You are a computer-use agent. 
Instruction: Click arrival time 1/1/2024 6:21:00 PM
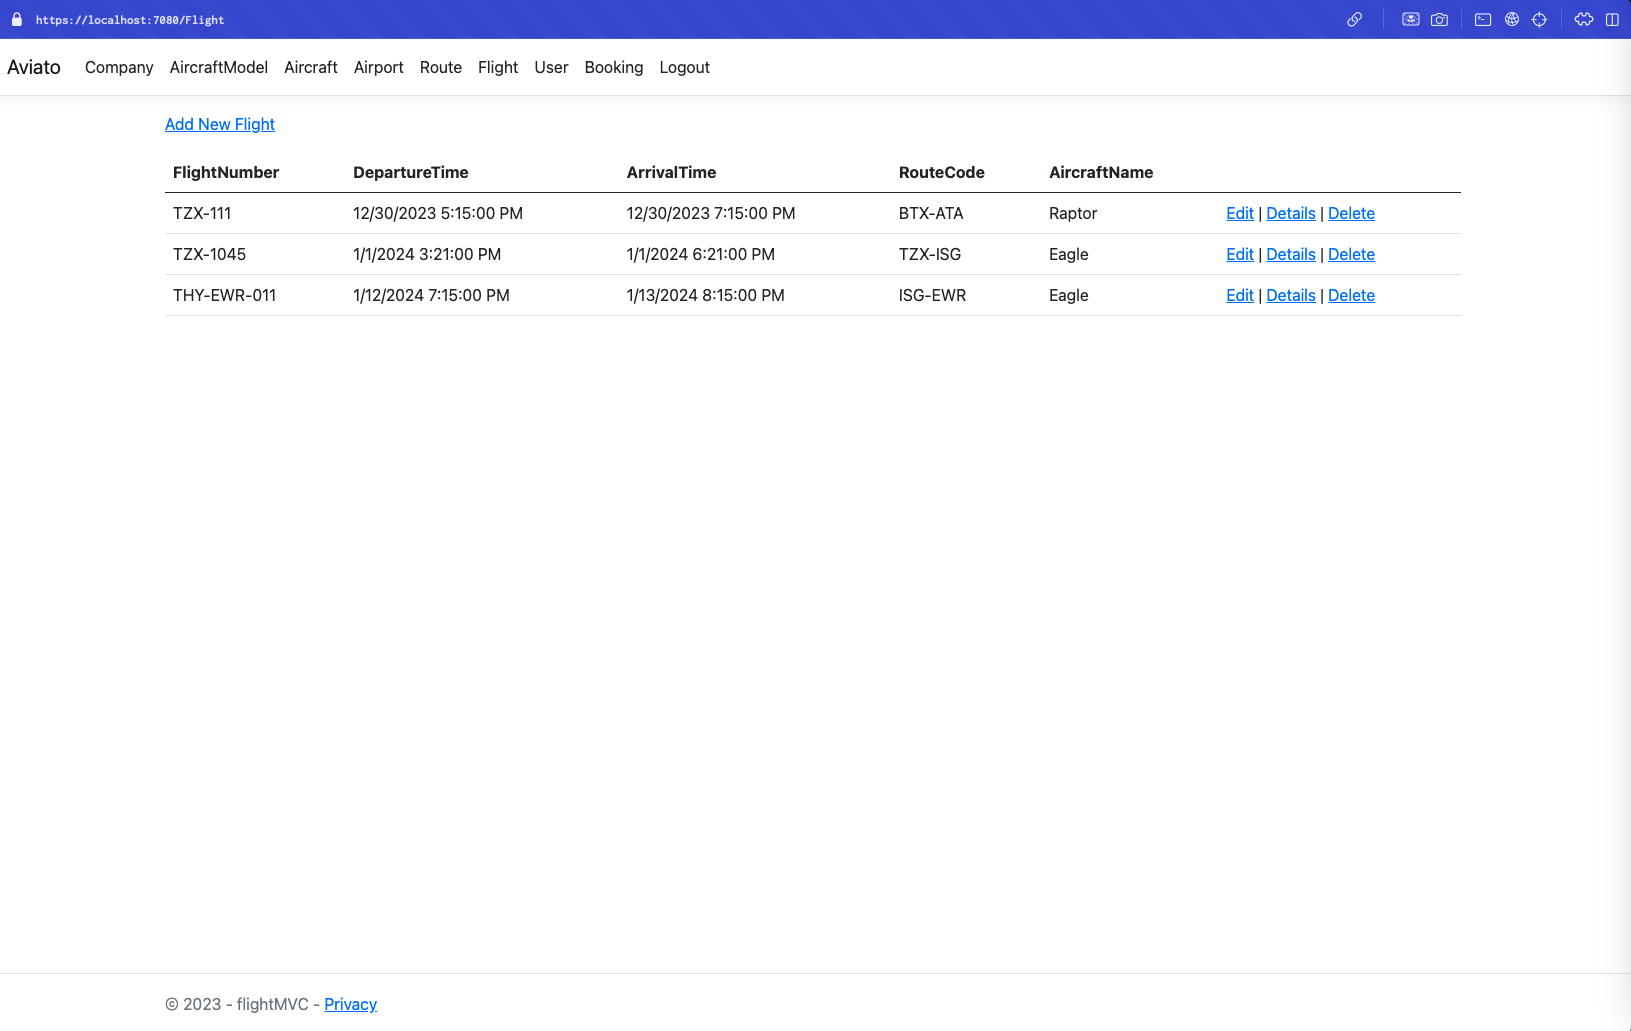(x=701, y=254)
